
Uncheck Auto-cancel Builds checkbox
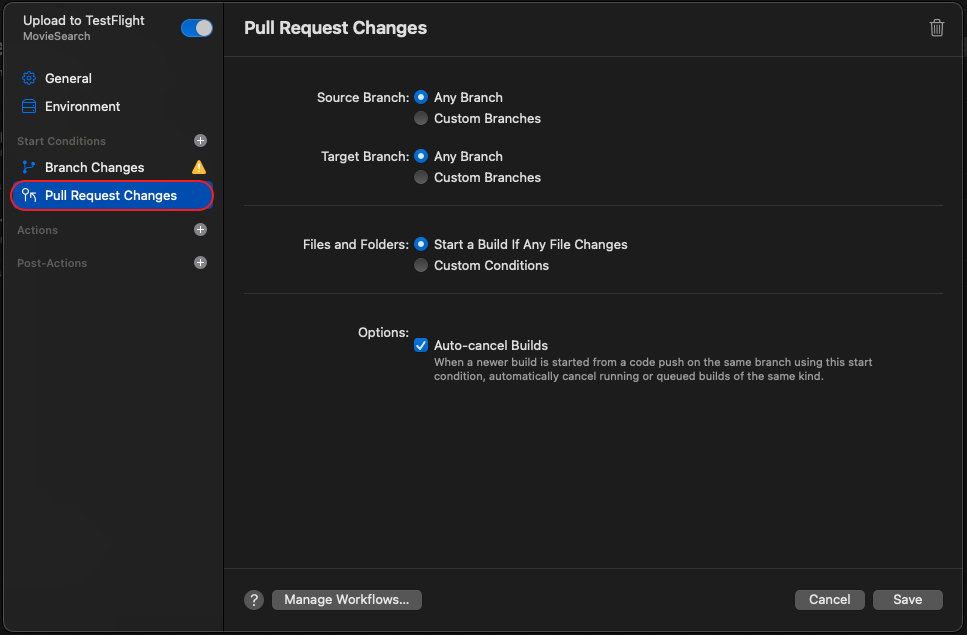pyautogui.click(x=421, y=345)
